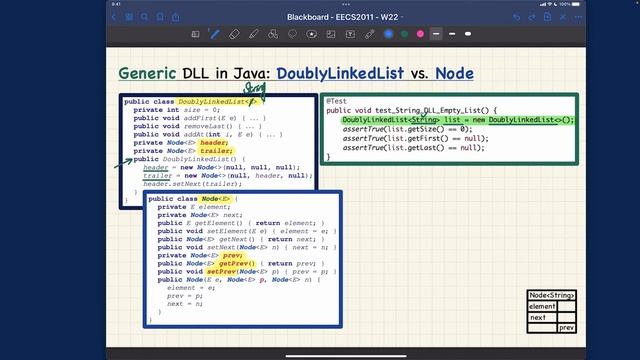640x360 pixels.
Task: Toggle read-only mode pencil icon
Action: tap(563, 17)
